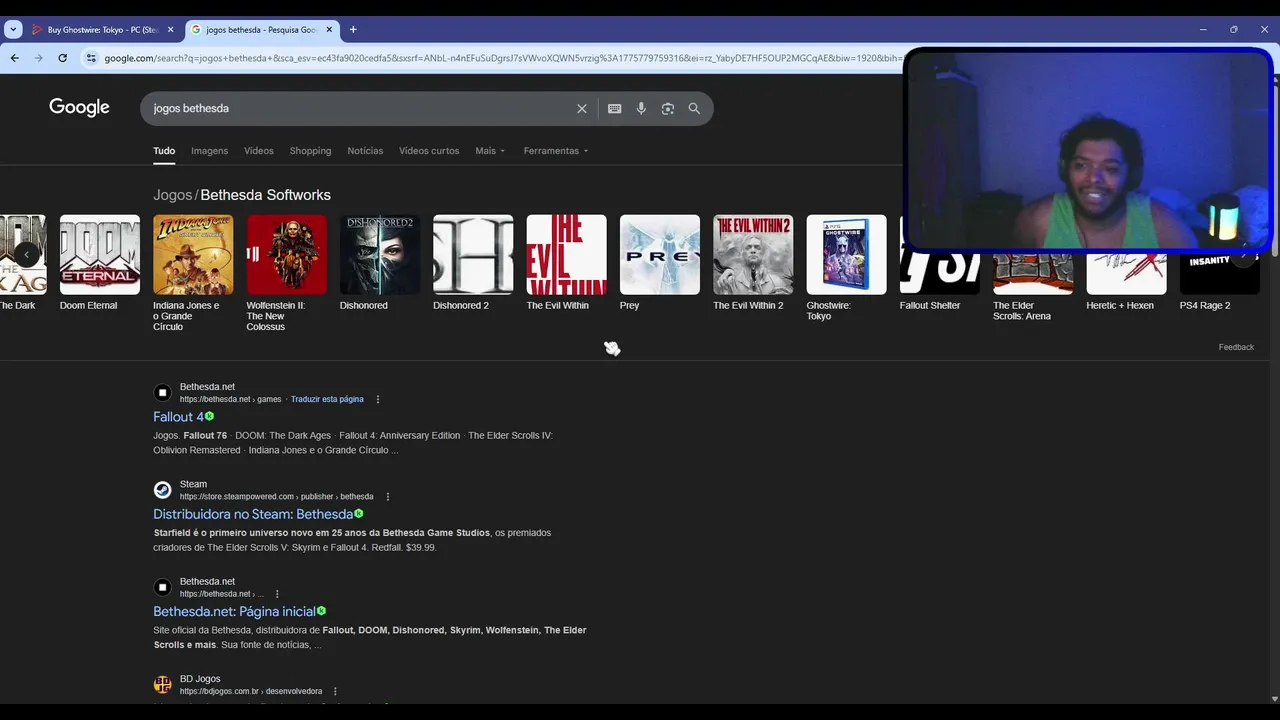Open Google Lens image search icon
The width and height of the screenshot is (1280, 720).
click(668, 109)
